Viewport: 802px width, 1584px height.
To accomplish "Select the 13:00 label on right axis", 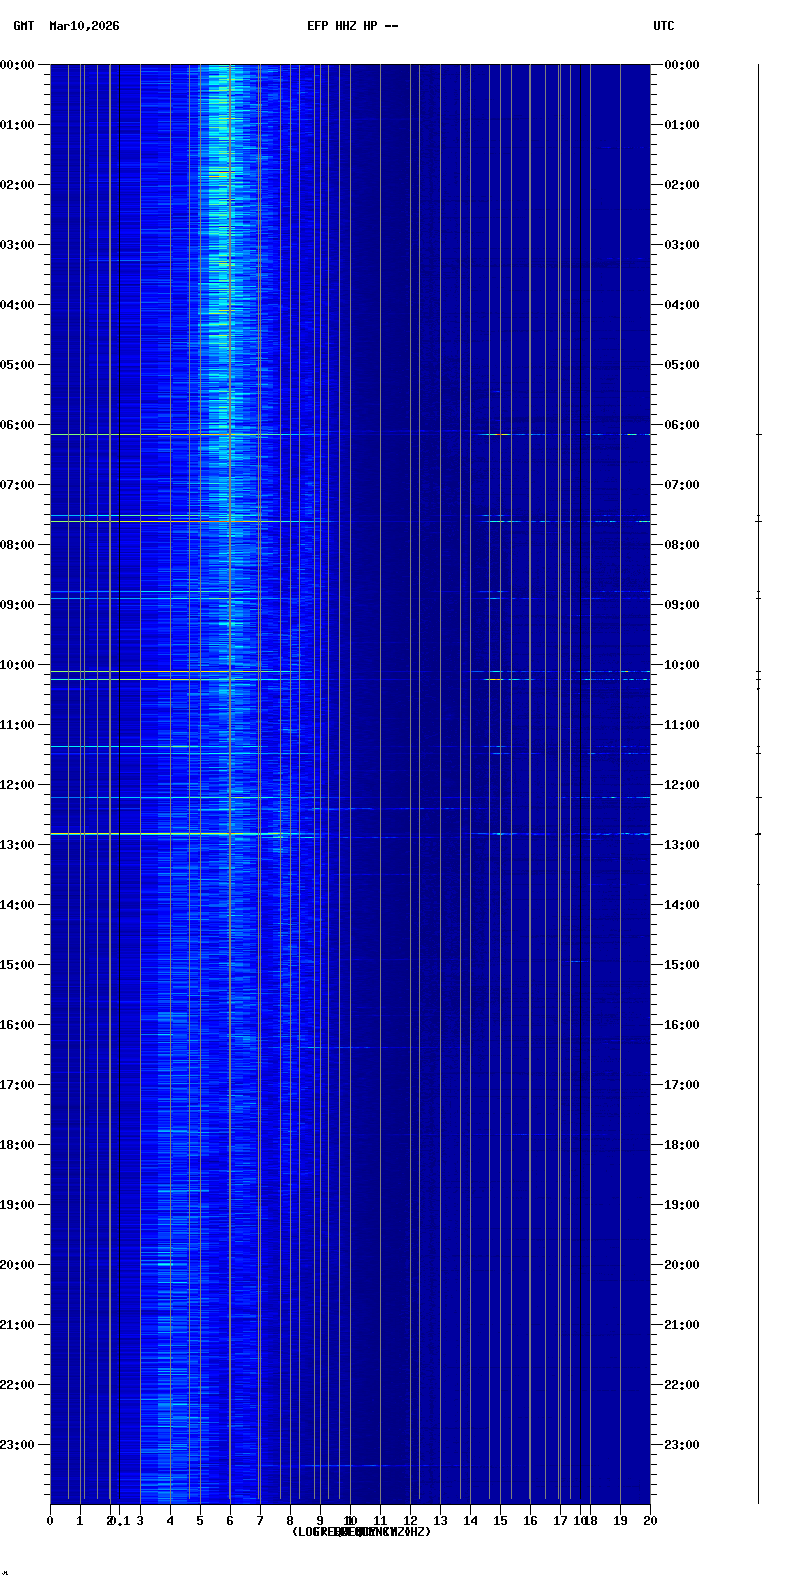I will (x=682, y=845).
